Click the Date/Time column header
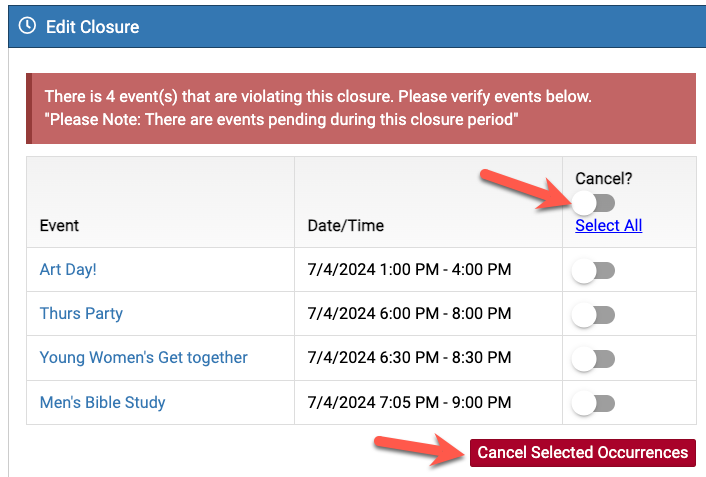 345,226
